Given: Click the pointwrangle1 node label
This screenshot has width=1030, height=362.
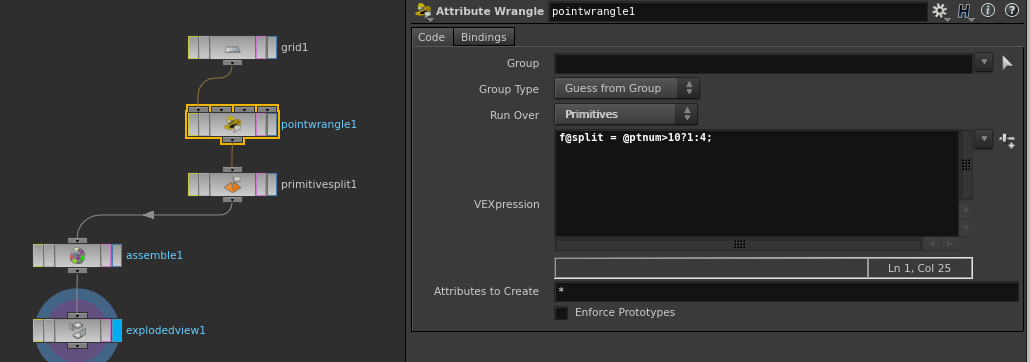Looking at the screenshot, I should [x=319, y=124].
